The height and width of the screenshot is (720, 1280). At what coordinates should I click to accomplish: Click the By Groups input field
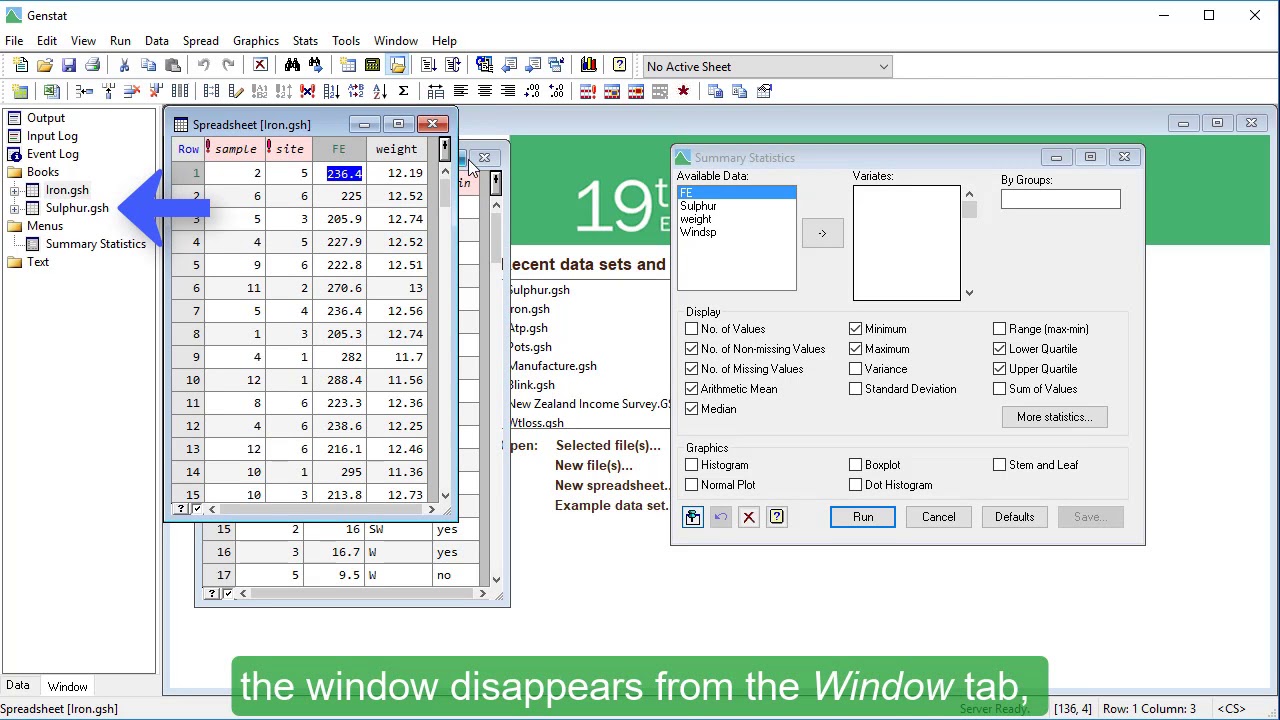[x=1060, y=199]
